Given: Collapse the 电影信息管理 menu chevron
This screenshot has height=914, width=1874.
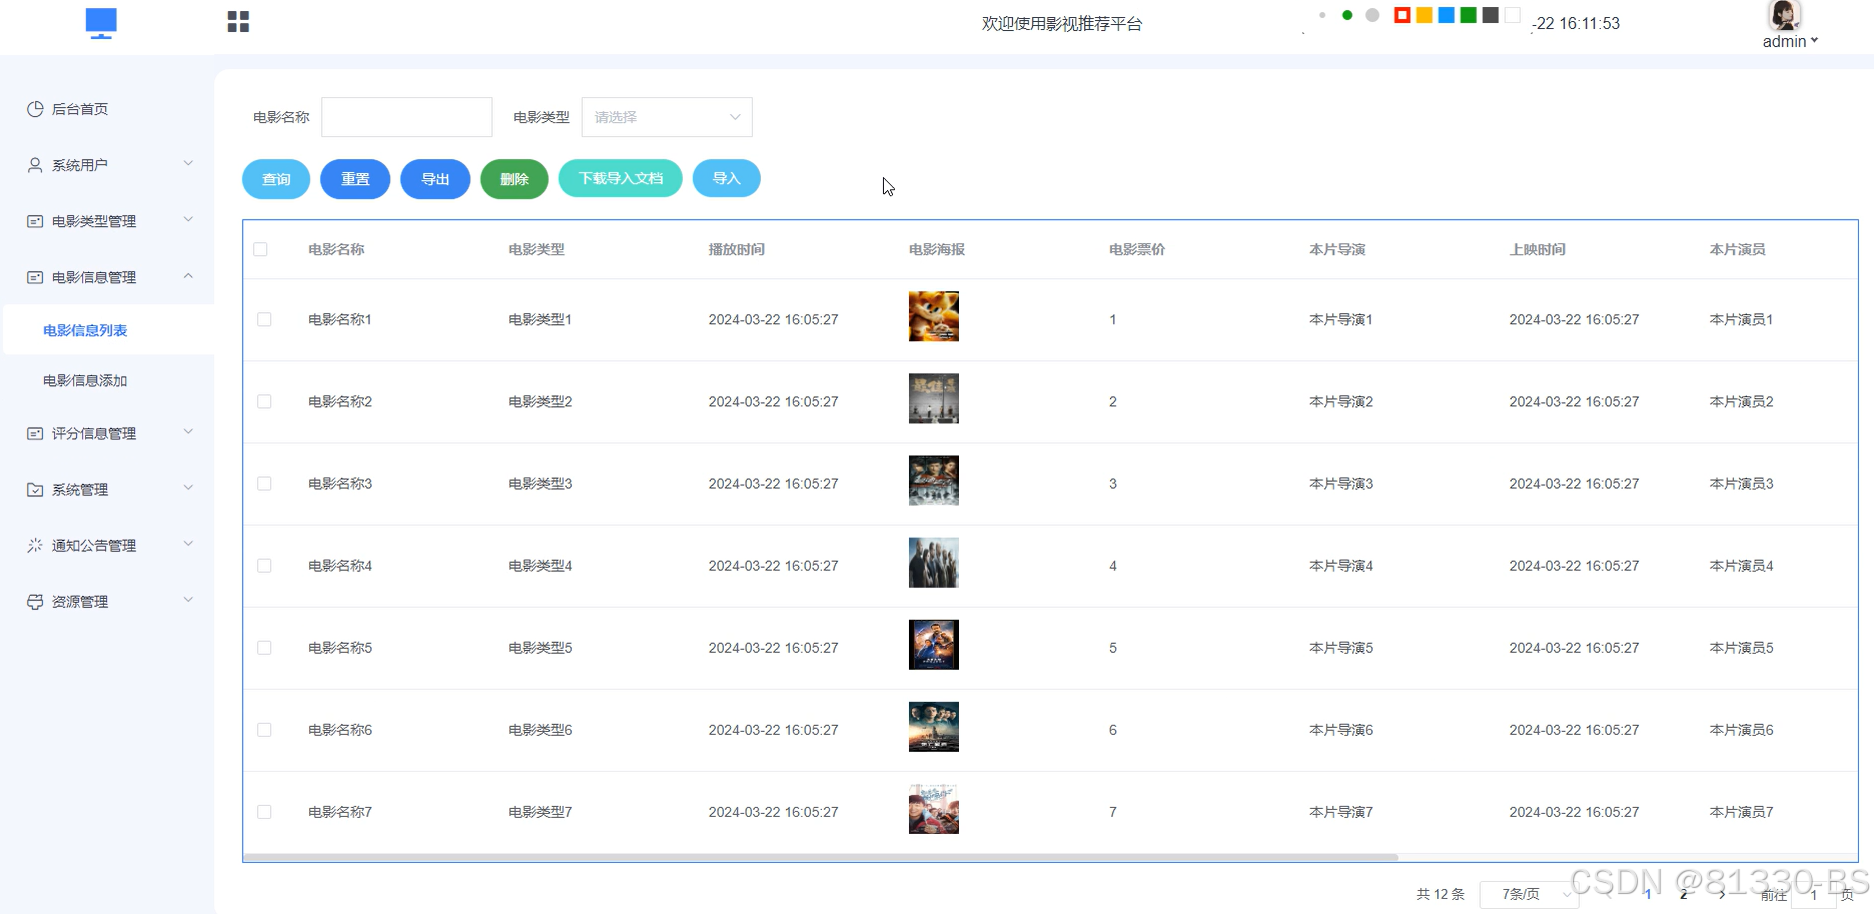Looking at the screenshot, I should click(188, 276).
